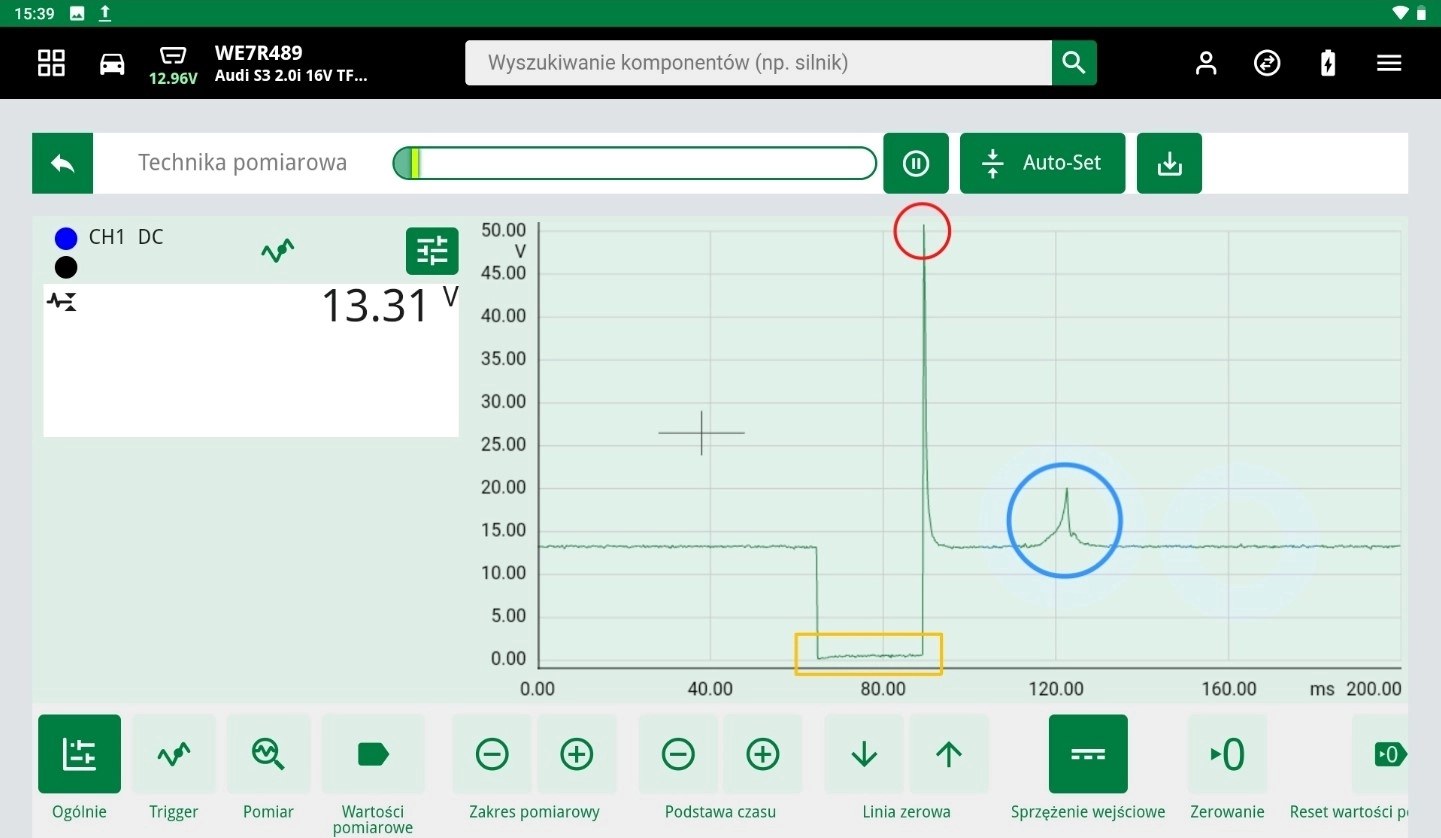Toggle the blue CH1 channel dot
The height and width of the screenshot is (838, 1441).
(x=66, y=238)
